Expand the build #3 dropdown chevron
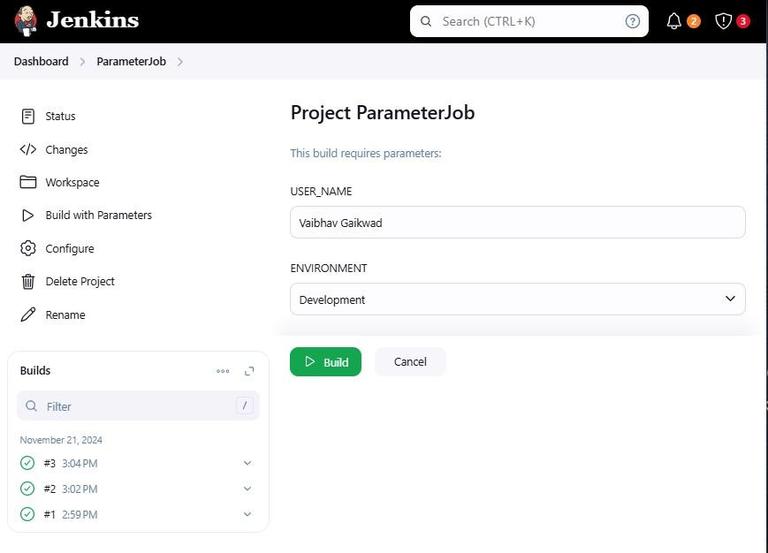Viewport: 768px width, 553px height. click(247, 463)
